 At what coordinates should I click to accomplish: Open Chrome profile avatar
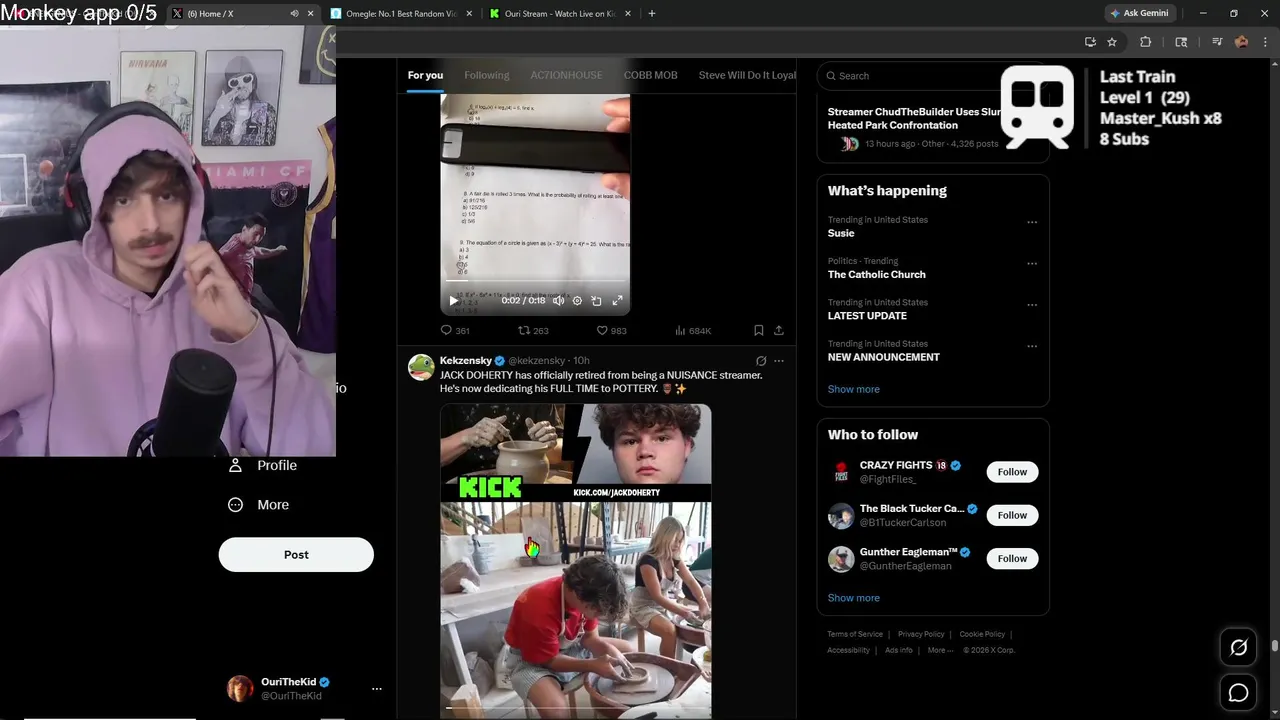[1241, 42]
